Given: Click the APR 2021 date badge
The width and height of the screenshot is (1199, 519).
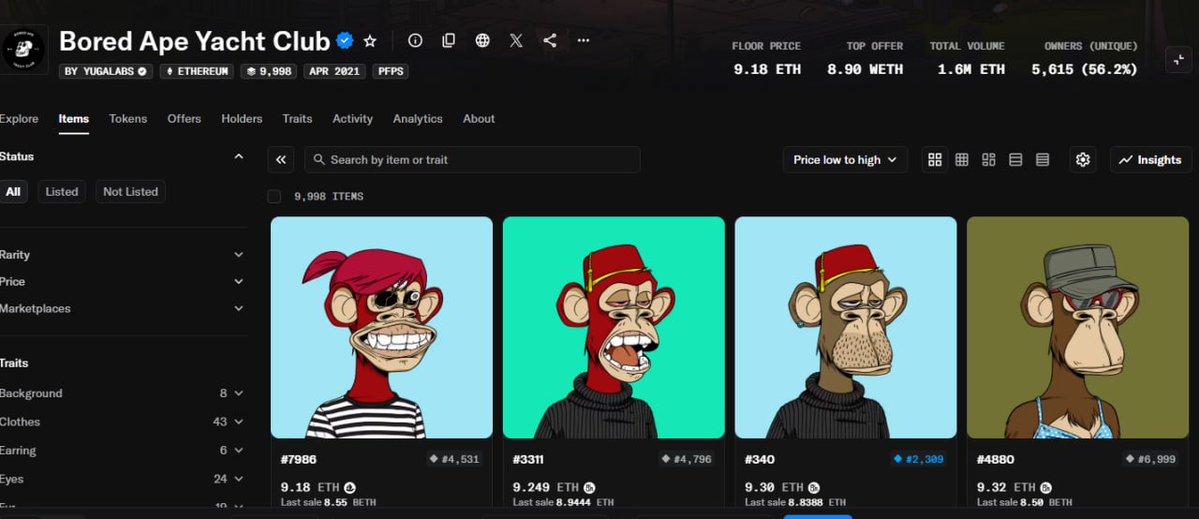Looking at the screenshot, I should 335,71.
